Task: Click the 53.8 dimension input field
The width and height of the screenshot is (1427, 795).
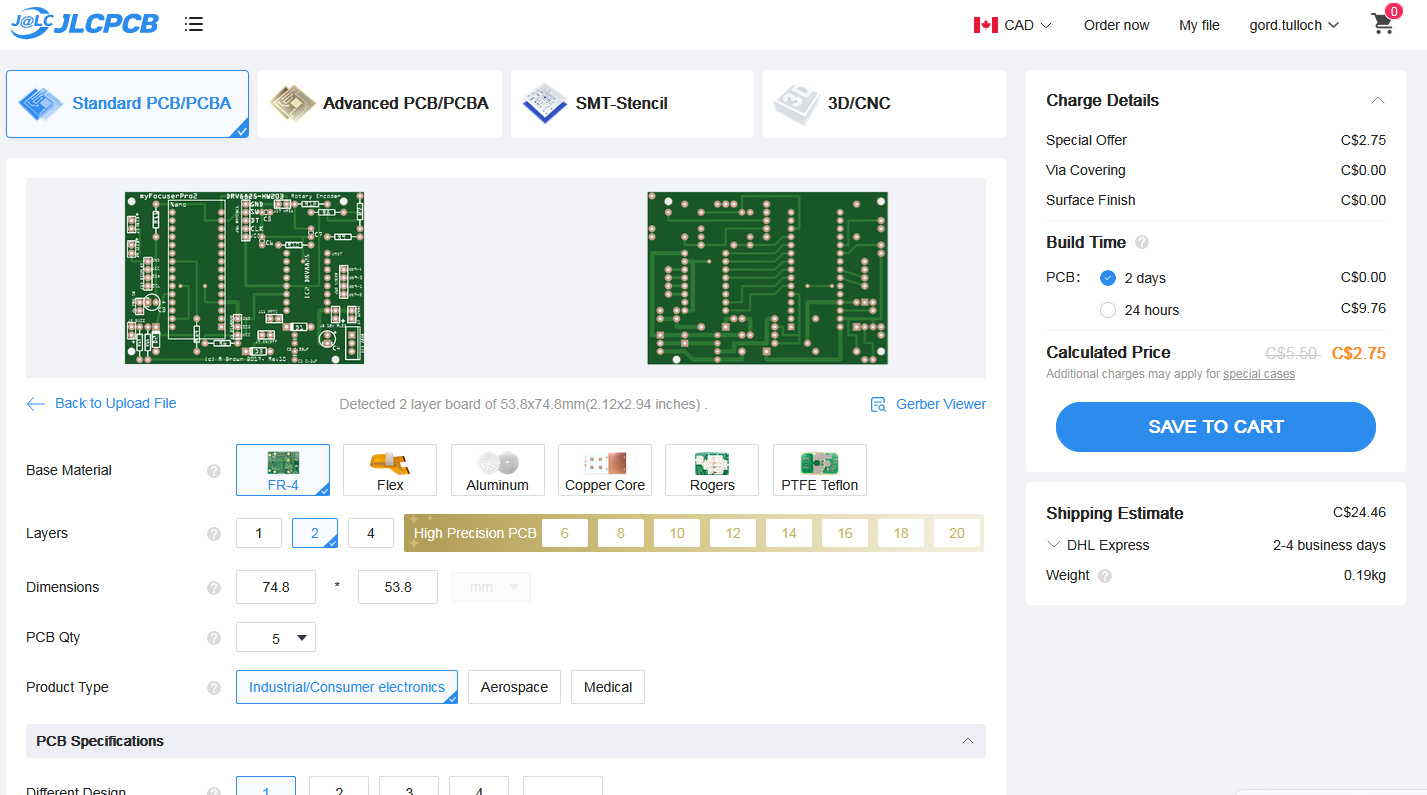Action: [x=398, y=587]
